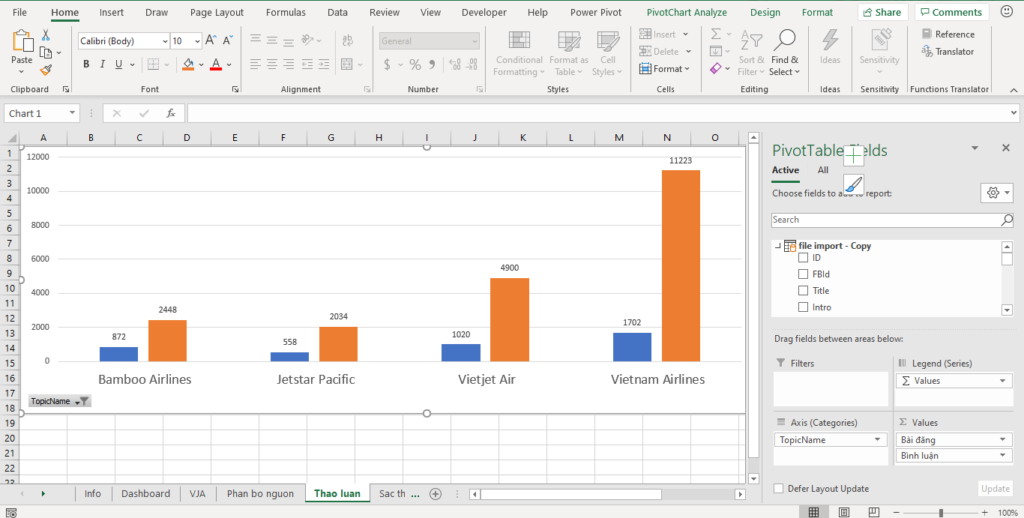Screen dimensions: 1024x518
Task: Open Find & Select magnifier
Action: [784, 54]
